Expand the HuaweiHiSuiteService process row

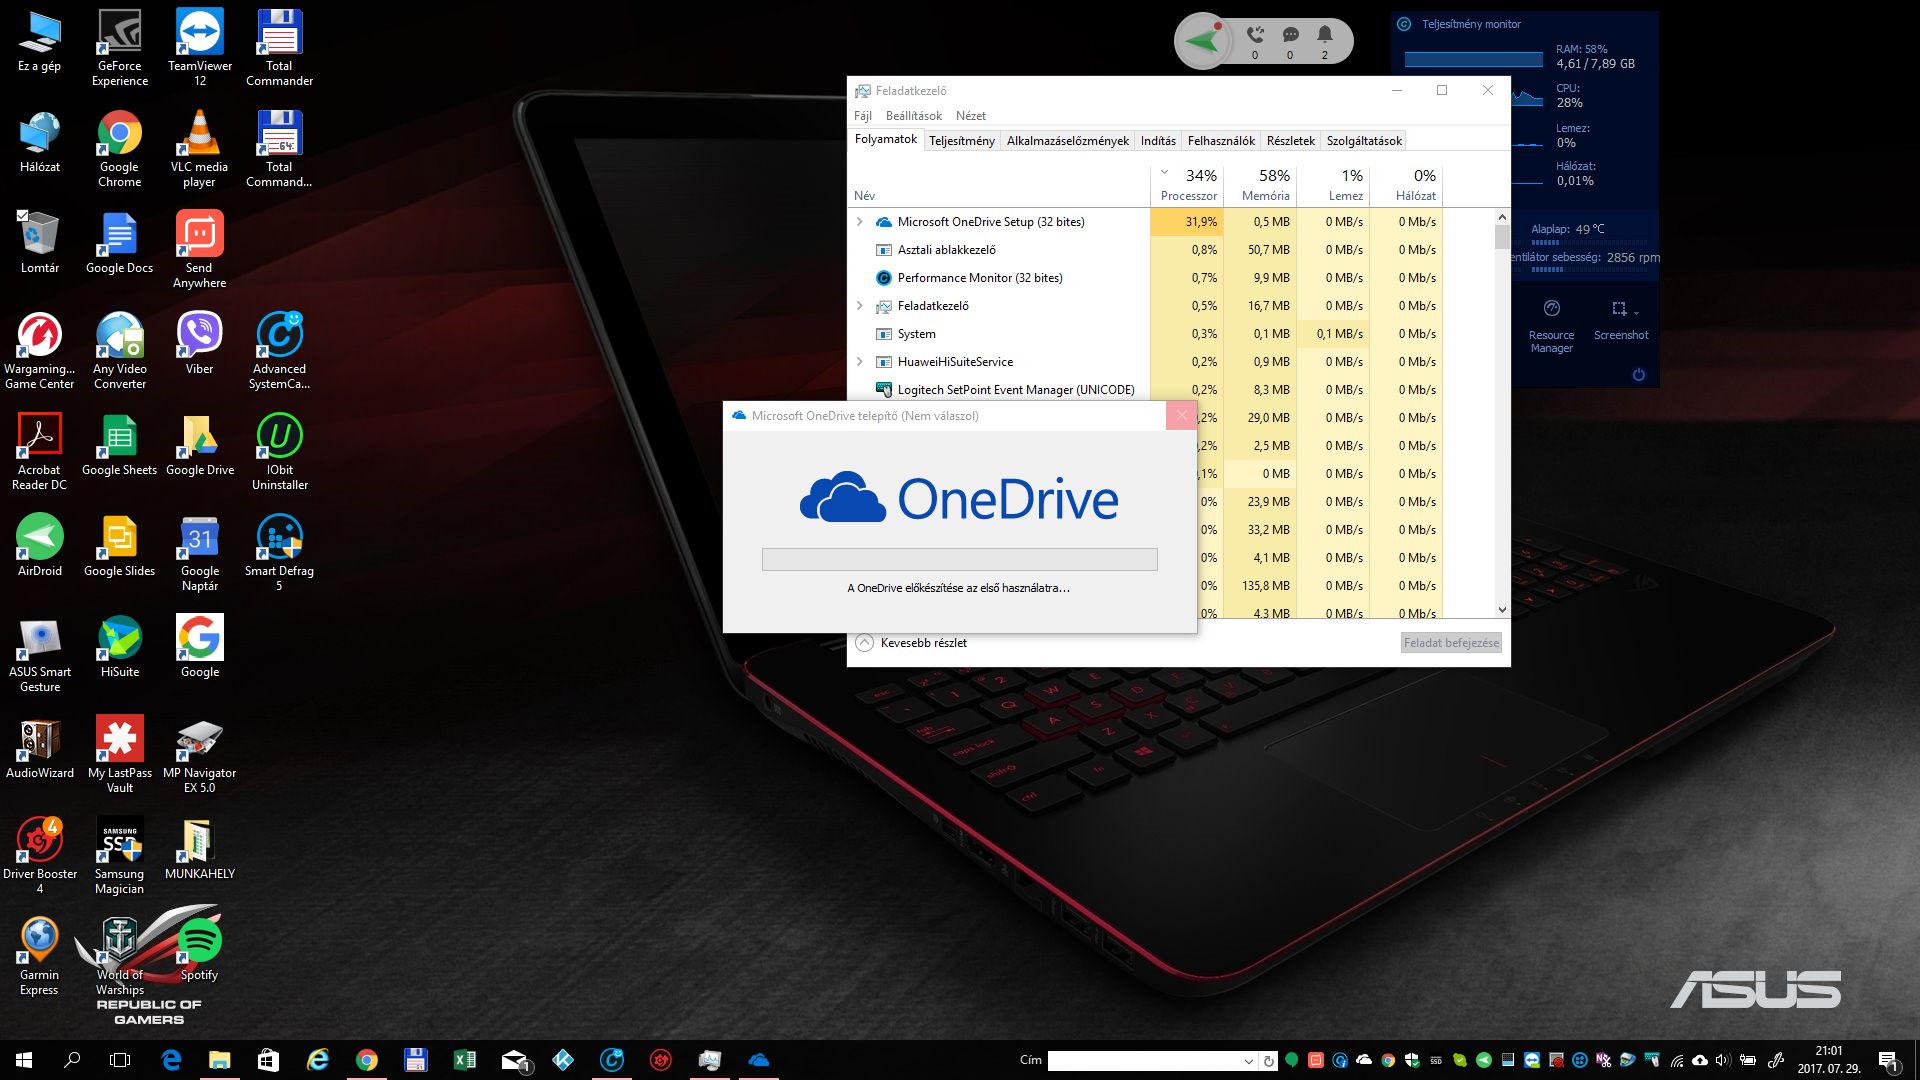point(860,362)
